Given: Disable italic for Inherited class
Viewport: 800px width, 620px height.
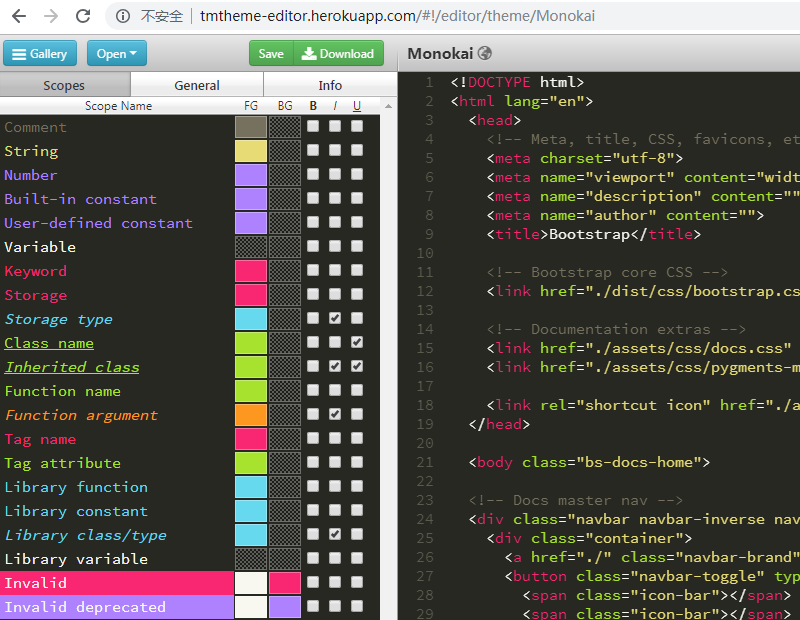Looking at the screenshot, I should tap(335, 366).
